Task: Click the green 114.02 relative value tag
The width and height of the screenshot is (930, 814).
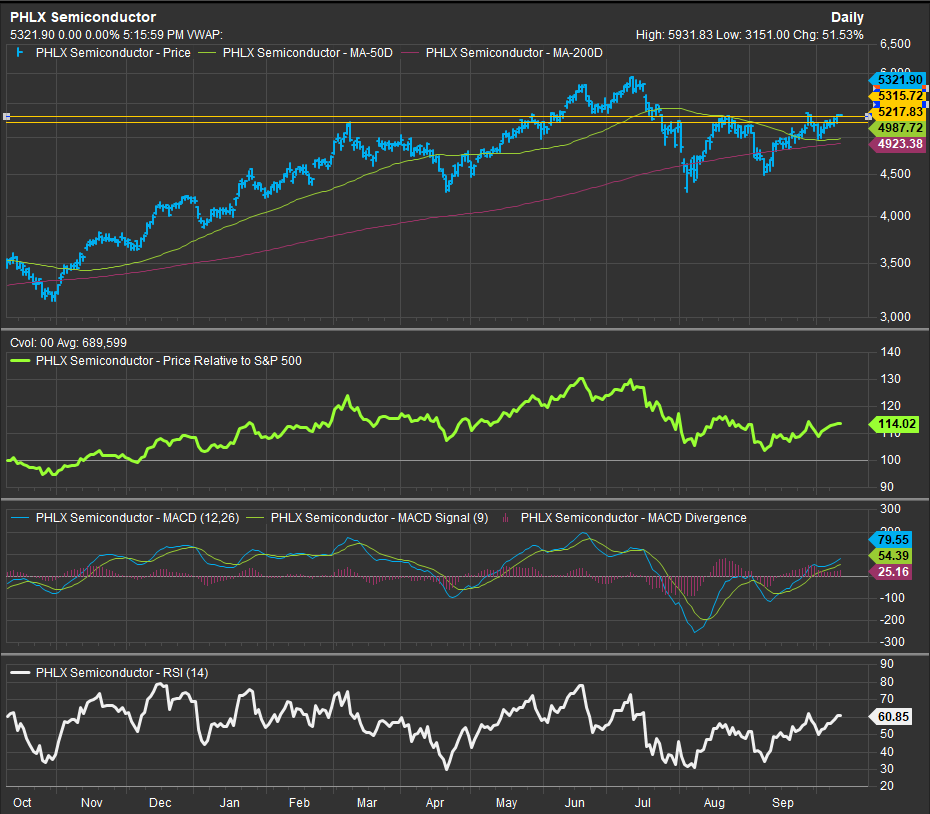Action: click(x=894, y=424)
